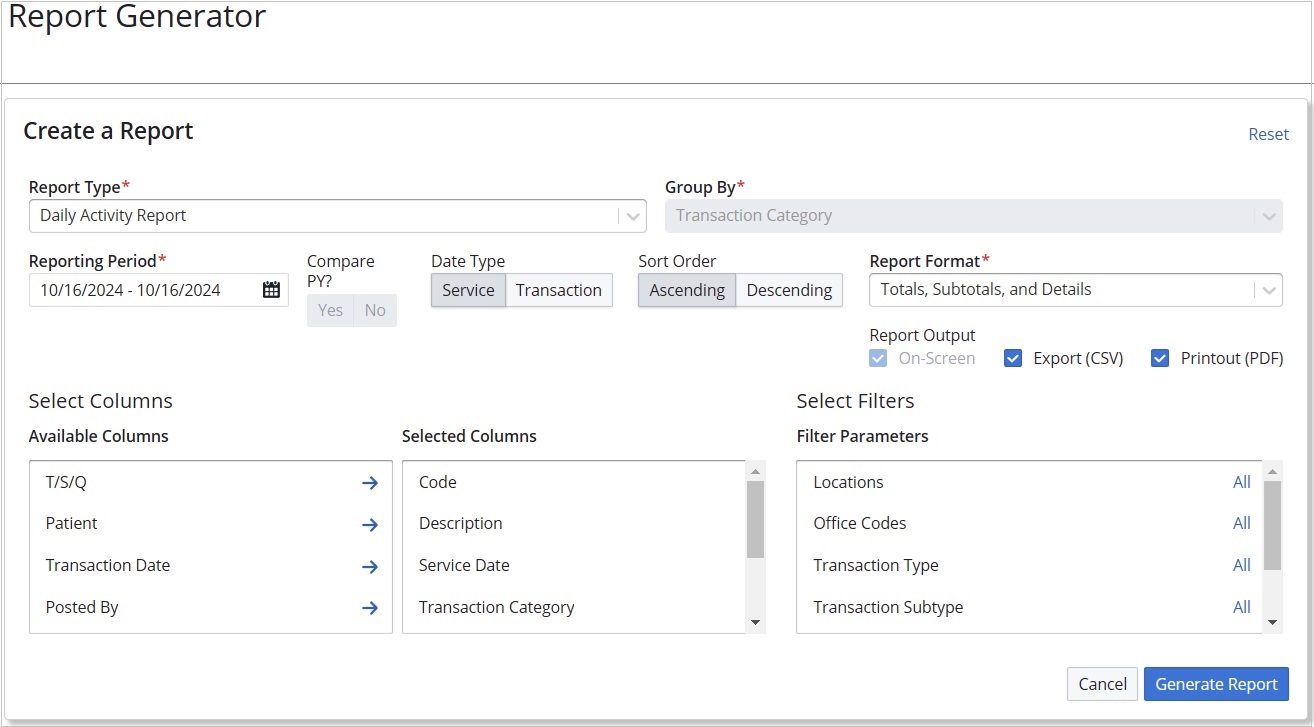Click Transaction Type filter parameter label
Screen dimensions: 1314x727
(875, 565)
